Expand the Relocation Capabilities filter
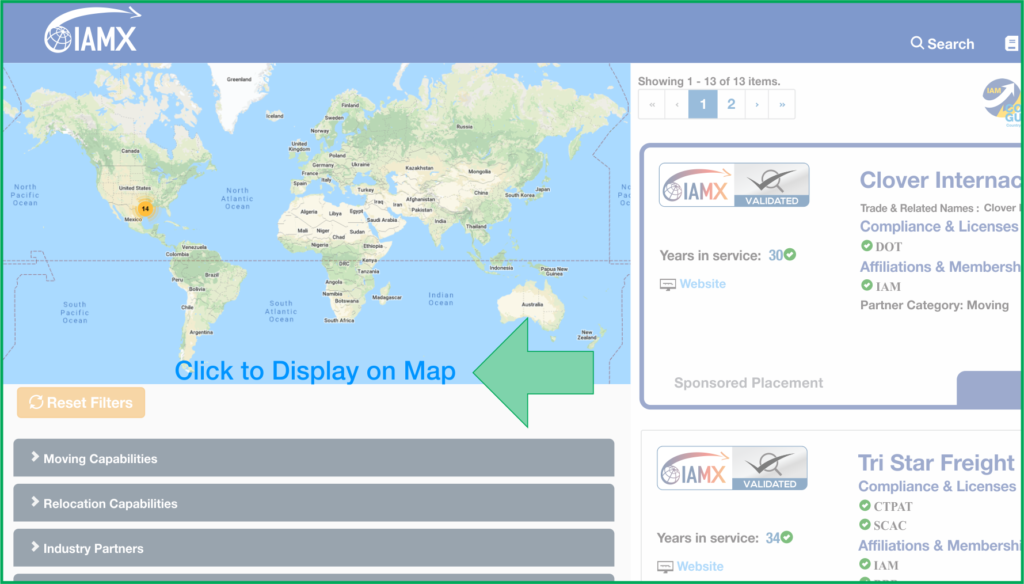The height and width of the screenshot is (584, 1024). (x=313, y=503)
